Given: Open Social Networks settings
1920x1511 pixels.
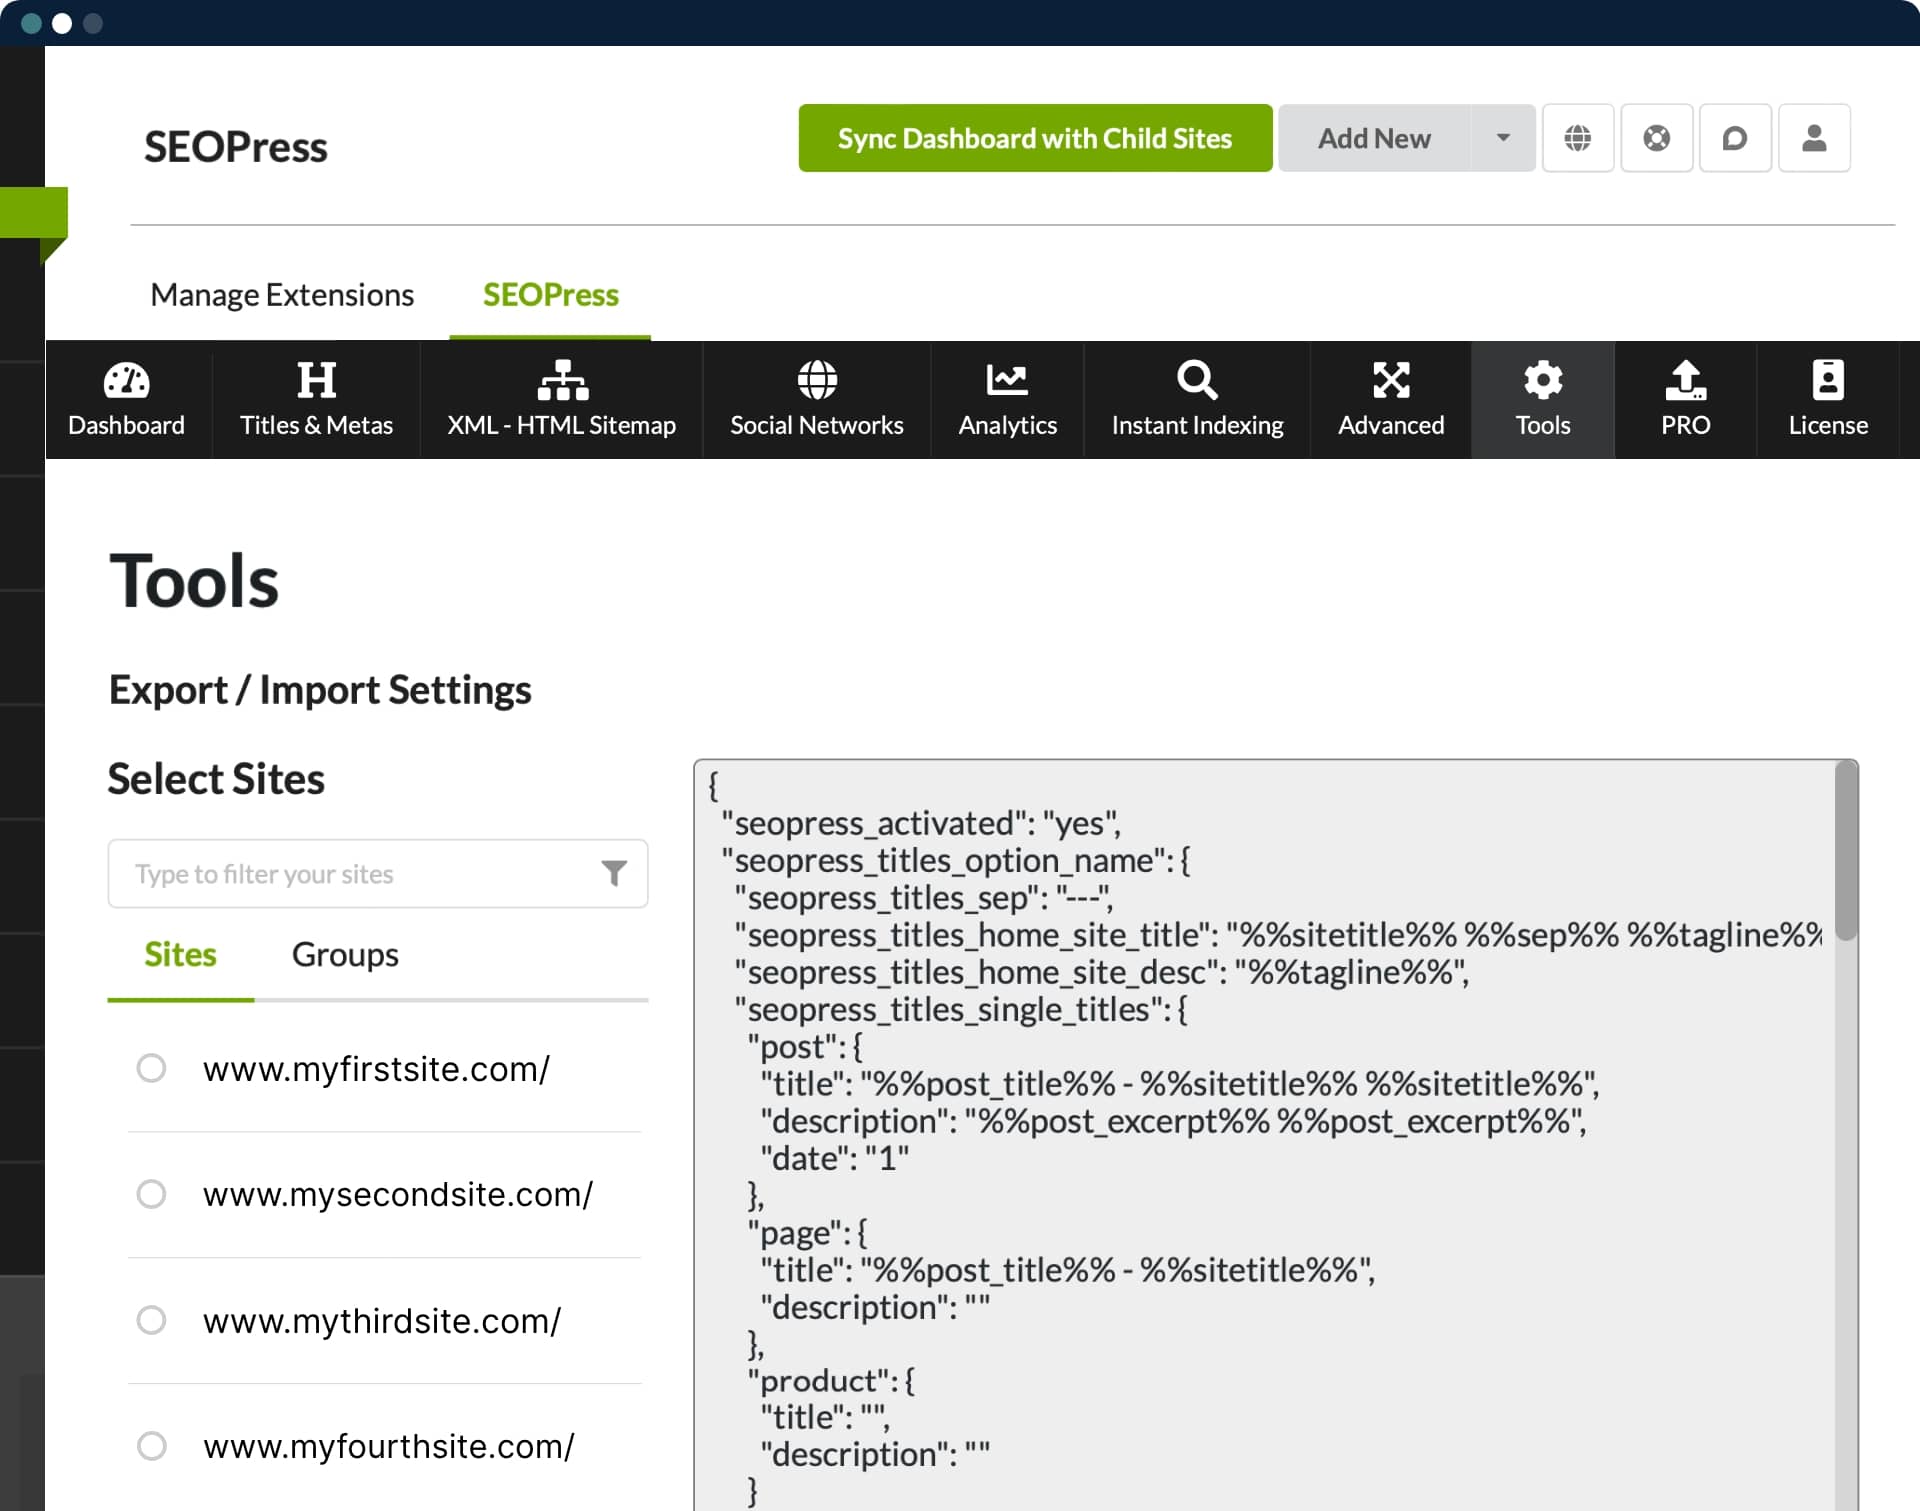Looking at the screenshot, I should click(x=817, y=397).
